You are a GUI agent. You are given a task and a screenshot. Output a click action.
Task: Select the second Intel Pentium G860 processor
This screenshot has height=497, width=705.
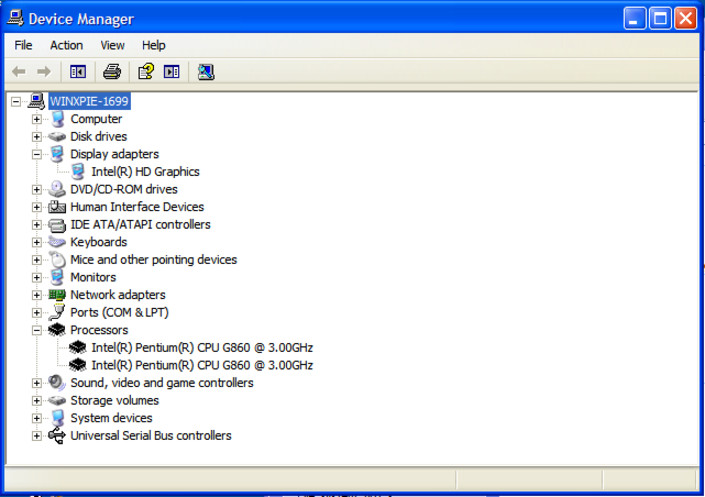[202, 365]
